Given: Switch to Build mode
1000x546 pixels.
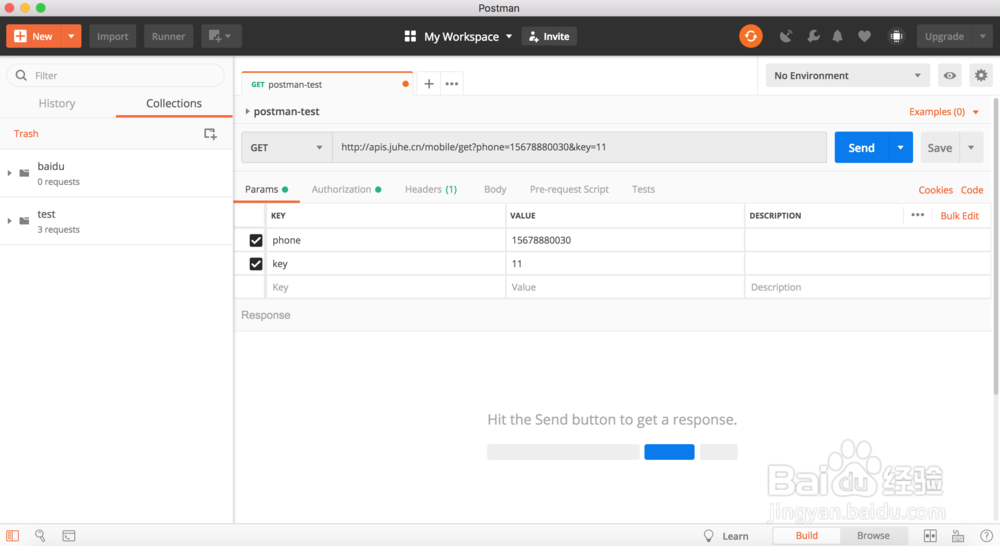Looking at the screenshot, I should [x=807, y=535].
